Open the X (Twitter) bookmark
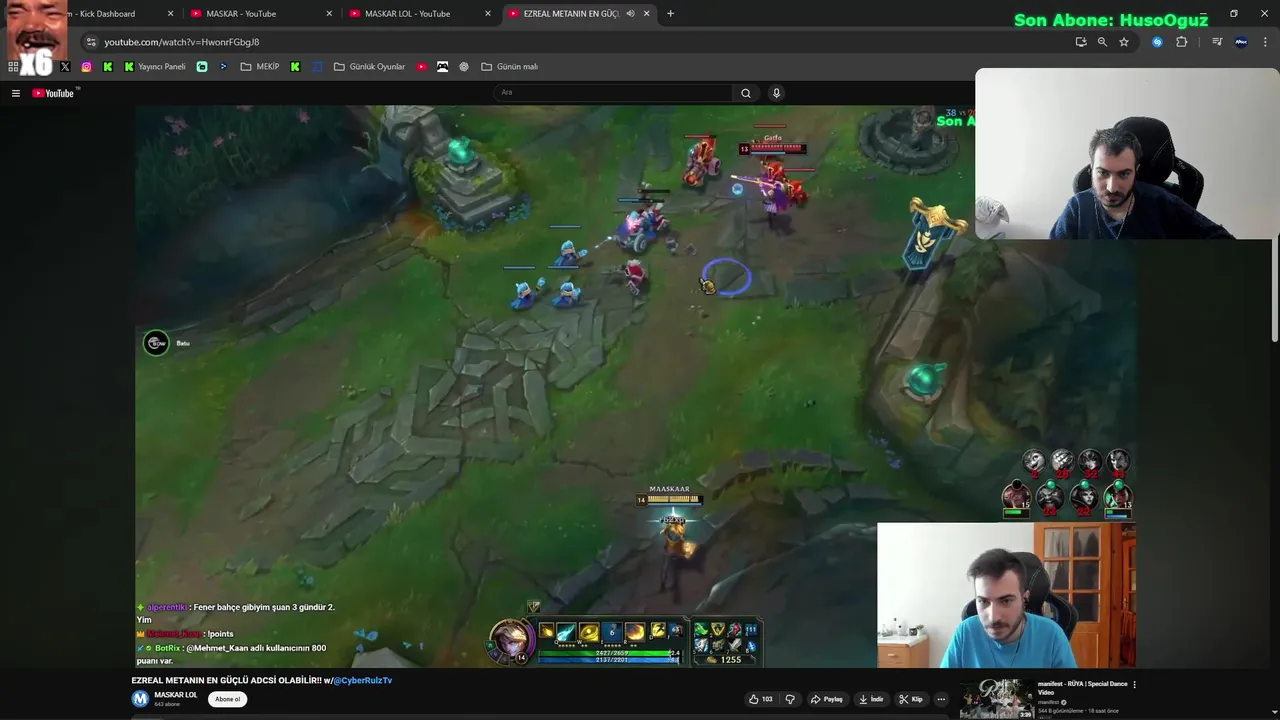The width and height of the screenshot is (1280, 720). tap(65, 67)
